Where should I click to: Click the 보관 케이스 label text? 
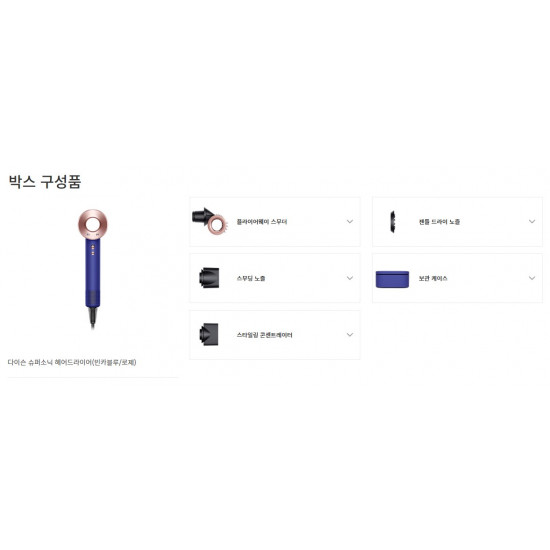point(433,278)
